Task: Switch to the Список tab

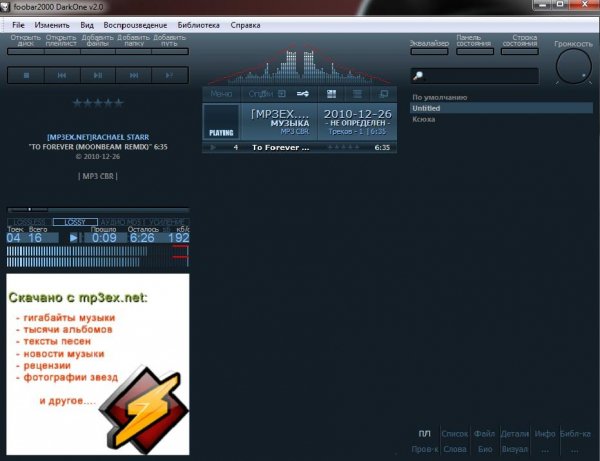Action: click(455, 434)
